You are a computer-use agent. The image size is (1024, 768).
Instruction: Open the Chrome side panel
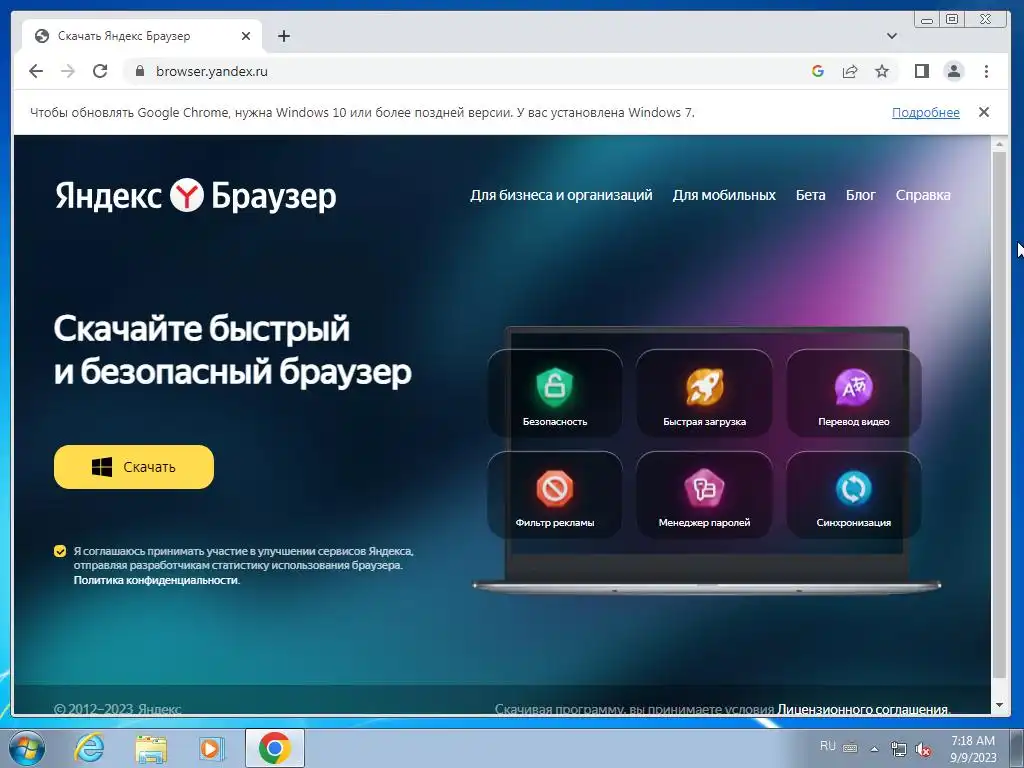(x=921, y=71)
